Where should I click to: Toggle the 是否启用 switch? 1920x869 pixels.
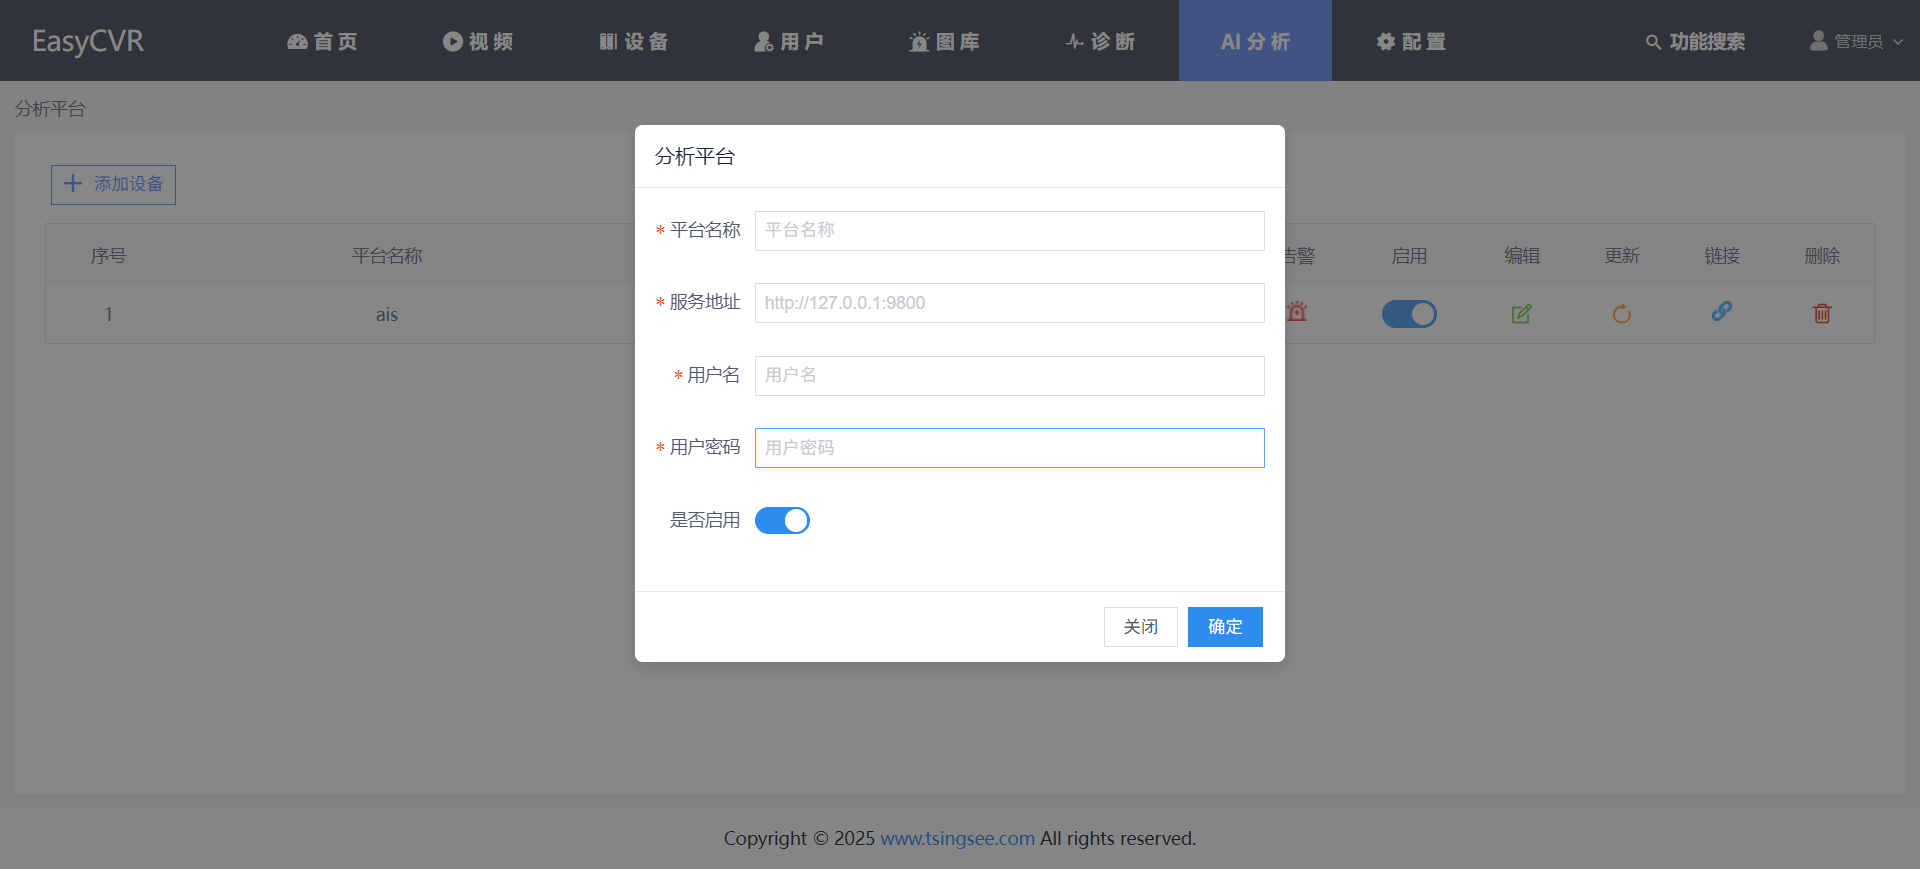(782, 520)
